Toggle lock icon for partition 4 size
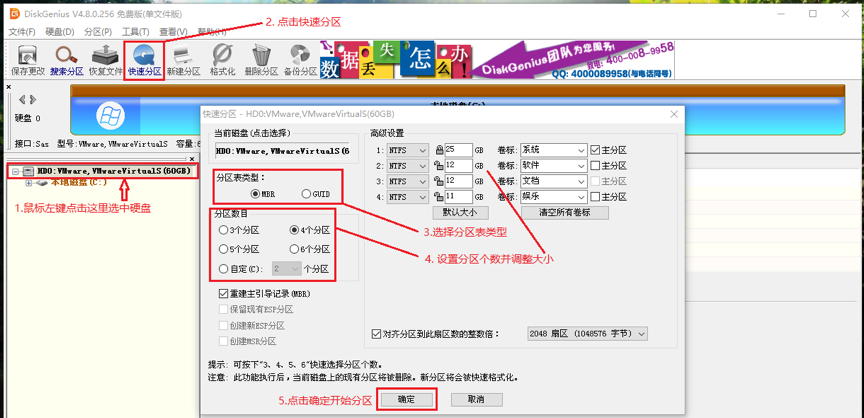Image resolution: width=864 pixels, height=418 pixels. (x=439, y=197)
